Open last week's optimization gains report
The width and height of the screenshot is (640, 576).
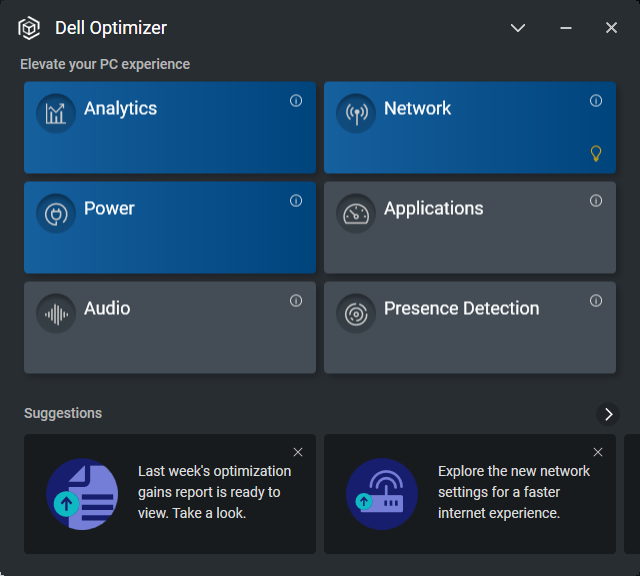coord(214,492)
